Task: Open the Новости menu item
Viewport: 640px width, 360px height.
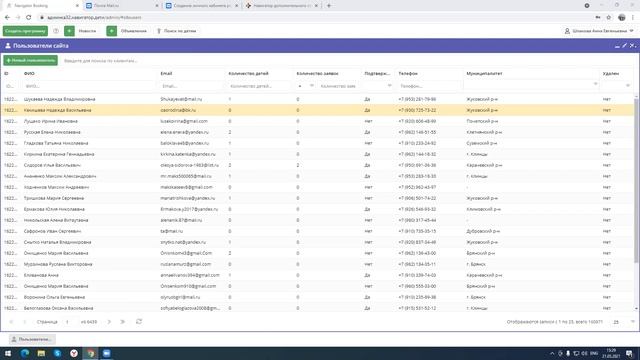Action: pos(87,31)
